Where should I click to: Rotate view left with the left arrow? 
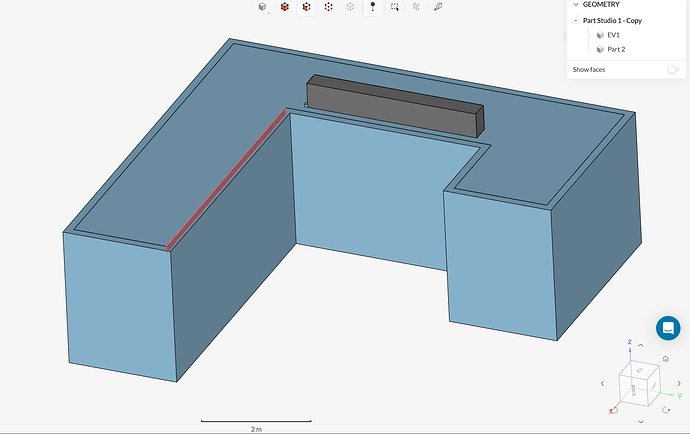(x=602, y=383)
